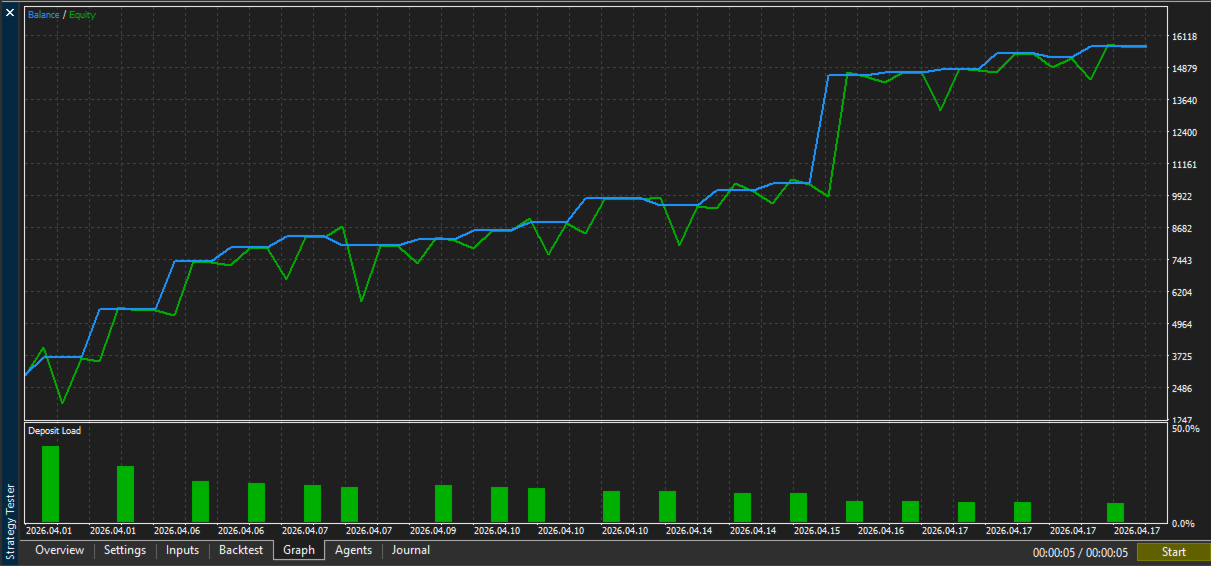The width and height of the screenshot is (1211, 566).
Task: Click the 4964 axis value
Action: point(1184,325)
